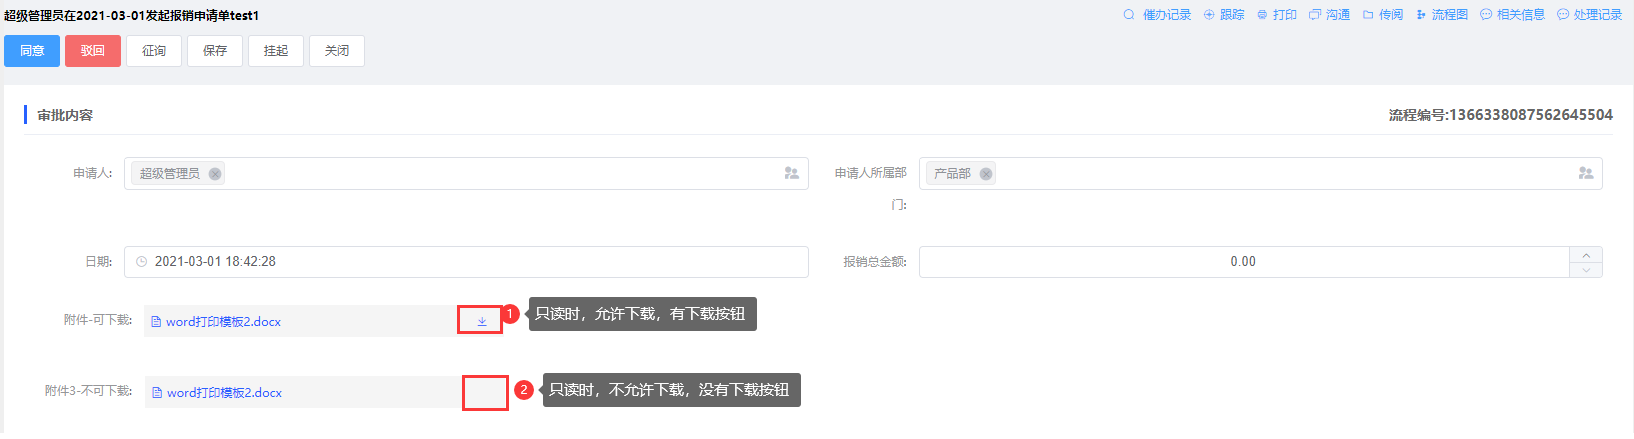Open the 流程图 flowchart view
Screen dimensions: 1634x439
[1442, 15]
